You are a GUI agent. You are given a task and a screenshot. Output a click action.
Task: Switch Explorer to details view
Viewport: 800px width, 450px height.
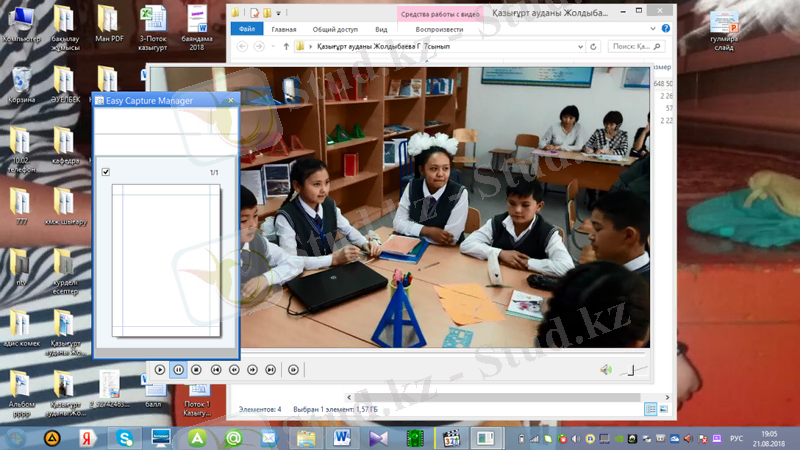point(650,409)
